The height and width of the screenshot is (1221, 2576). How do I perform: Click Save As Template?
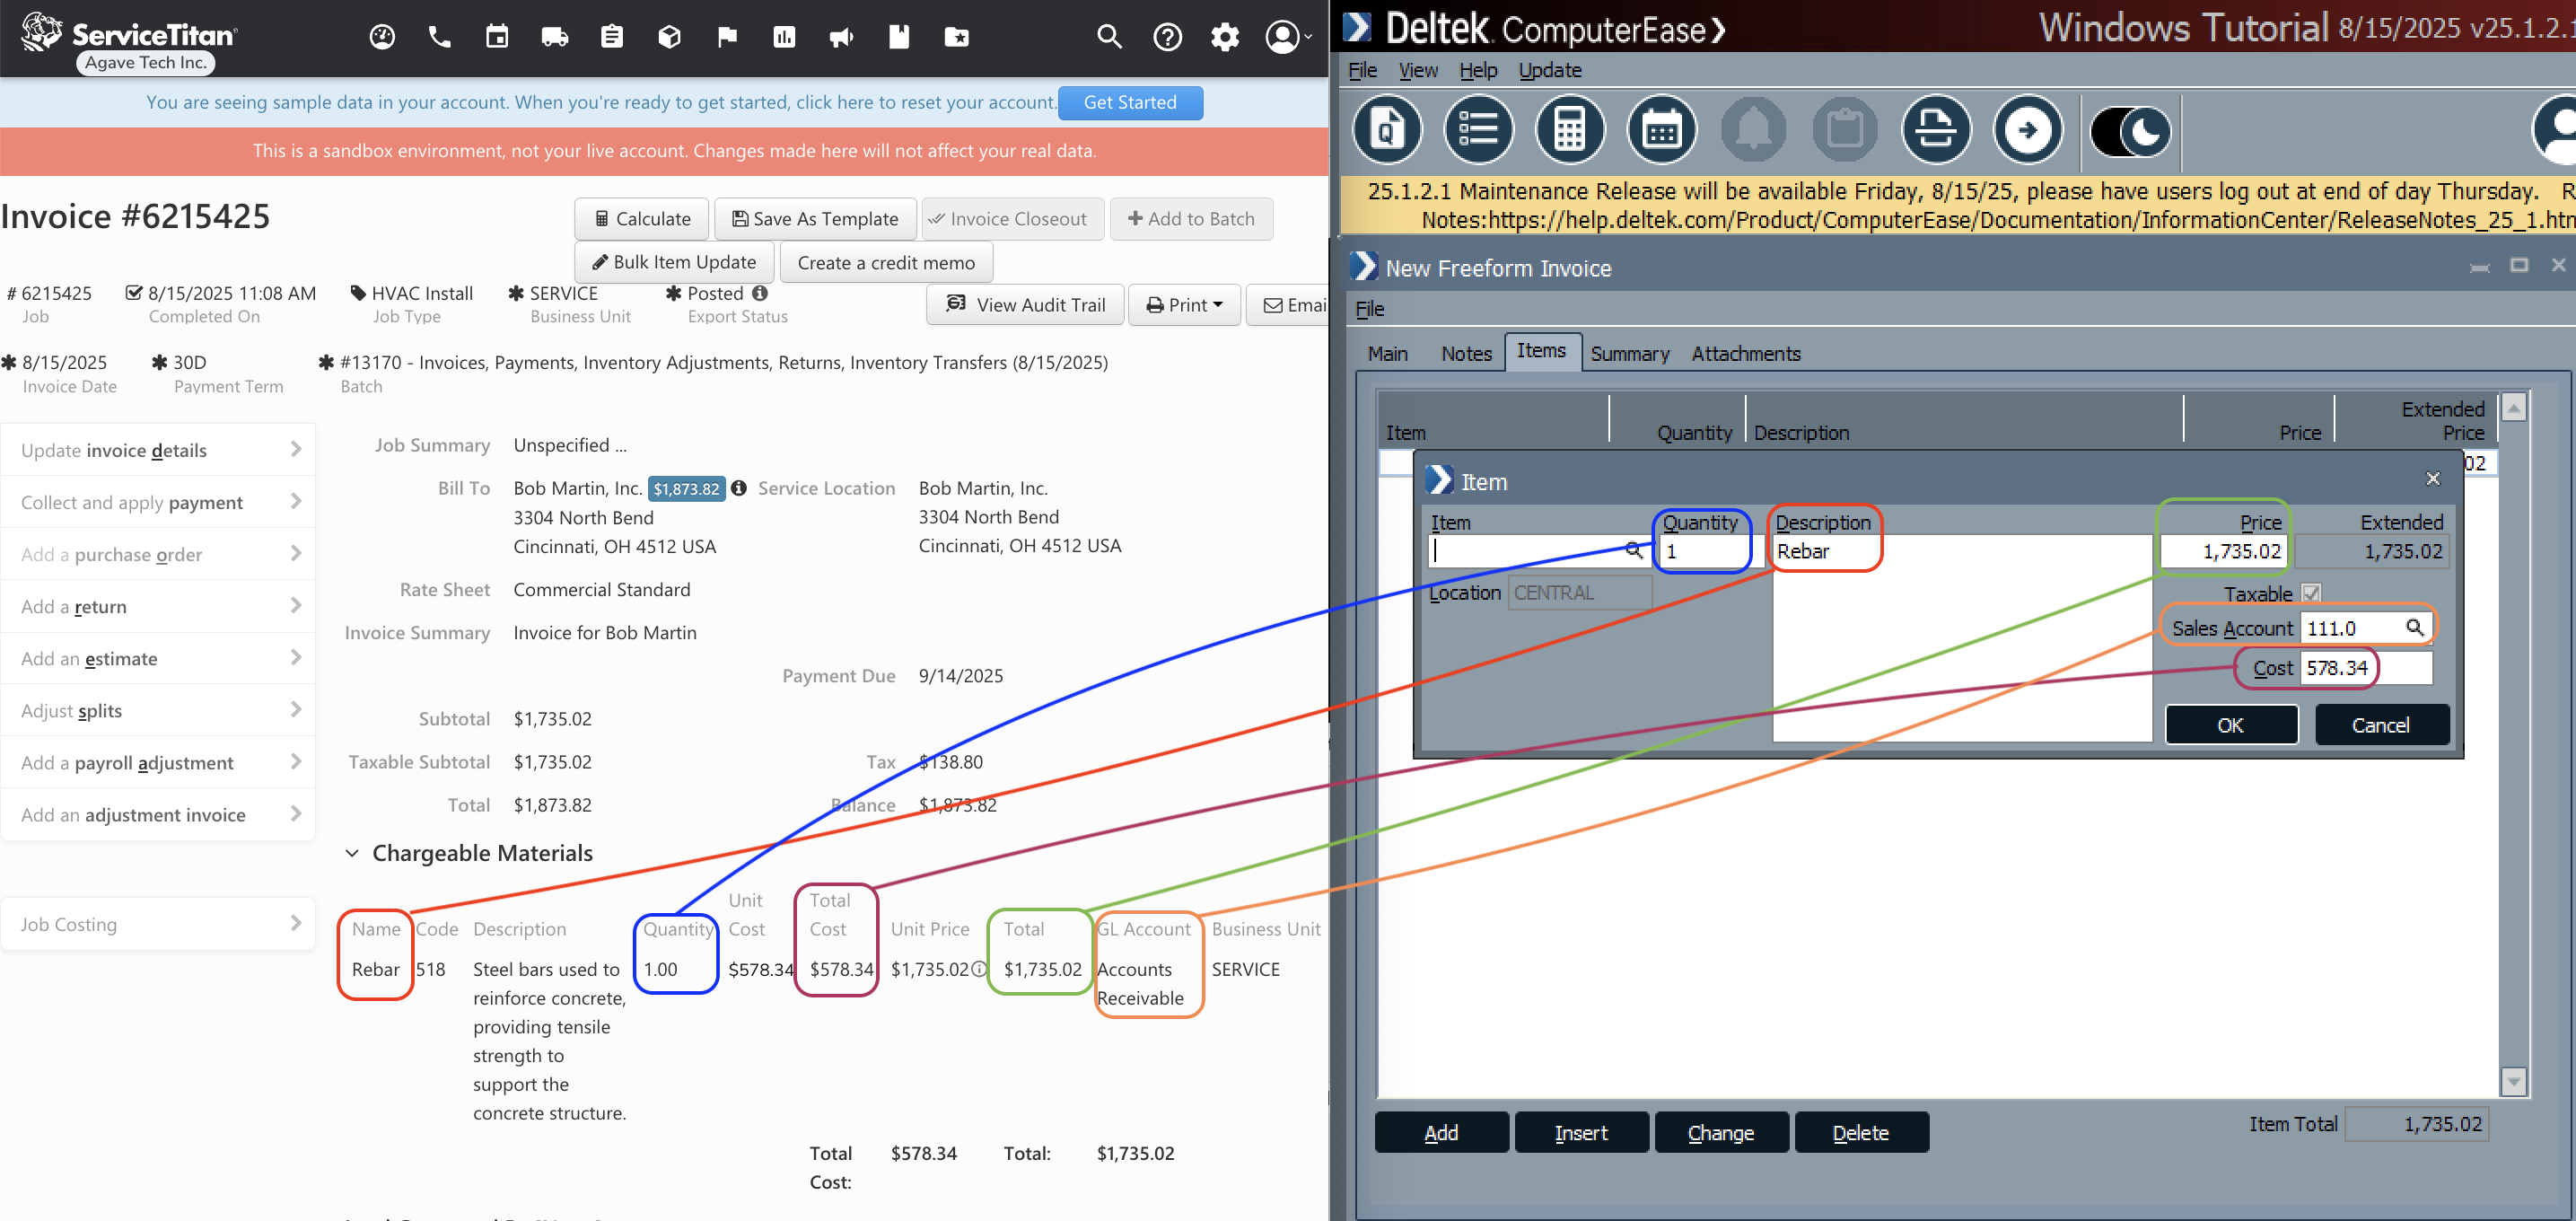(x=815, y=219)
